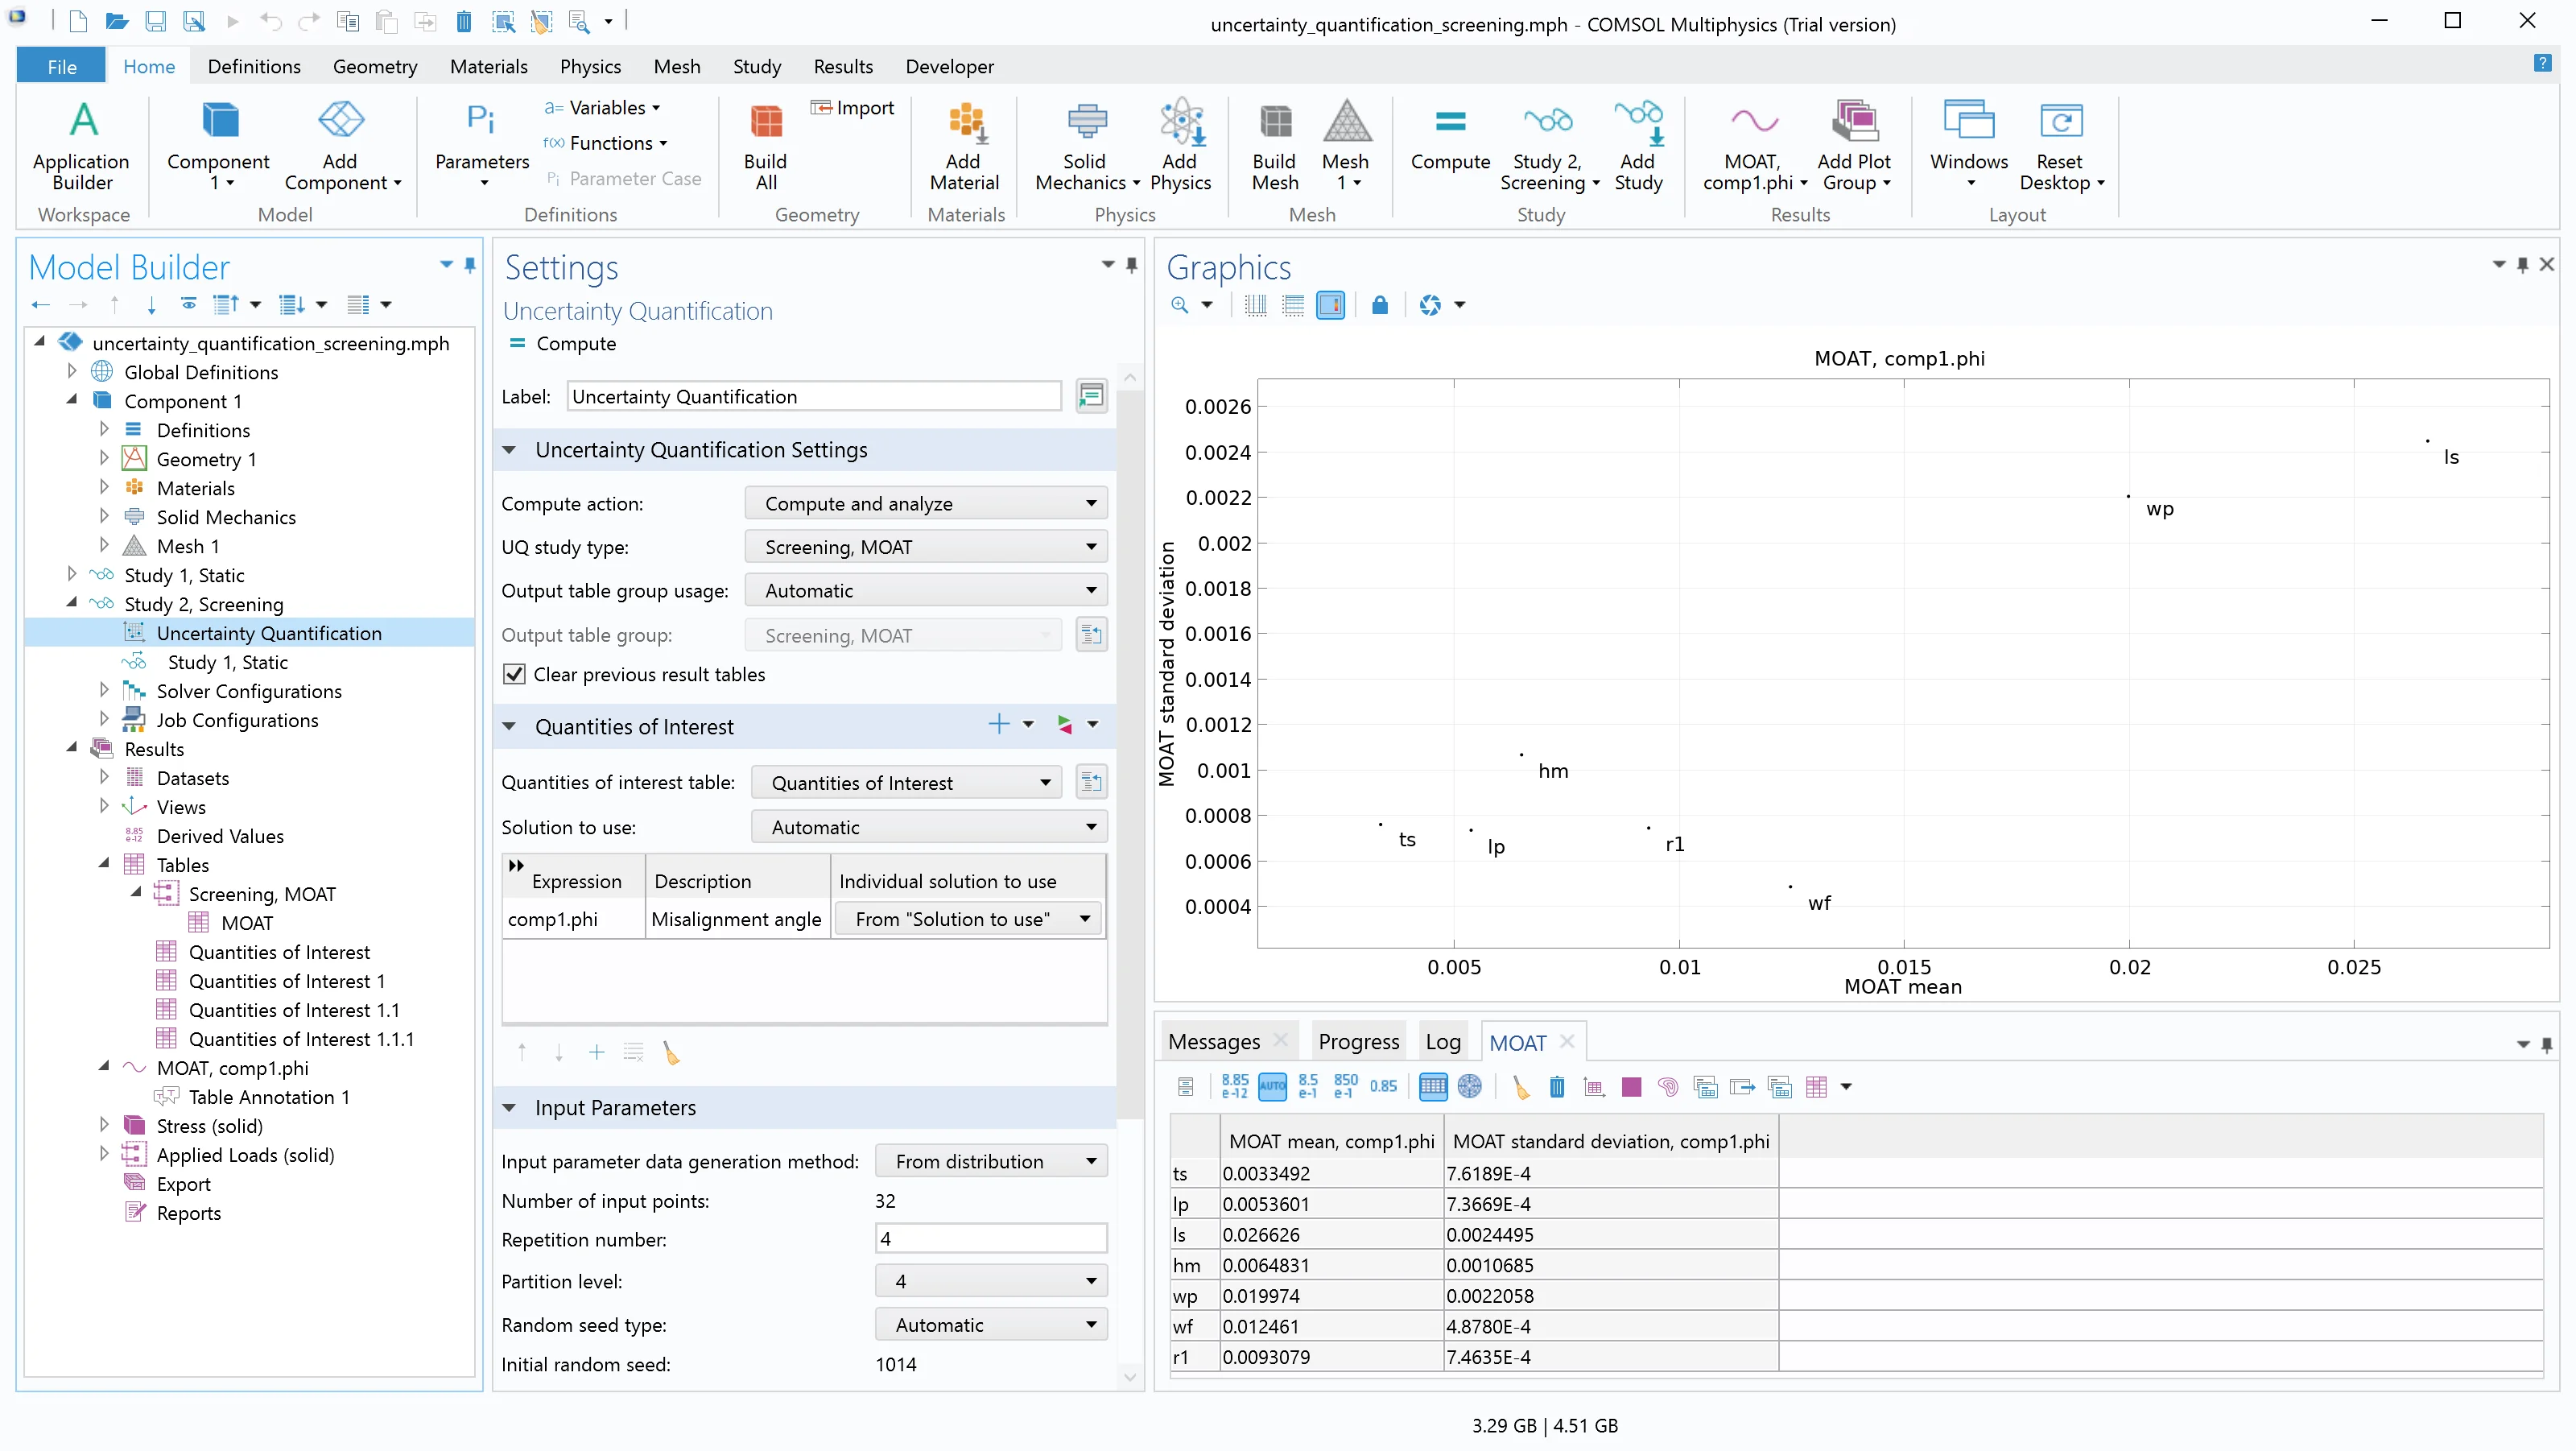Toggle Clear previous result tables checkbox
This screenshot has height=1451, width=2576.
(514, 675)
